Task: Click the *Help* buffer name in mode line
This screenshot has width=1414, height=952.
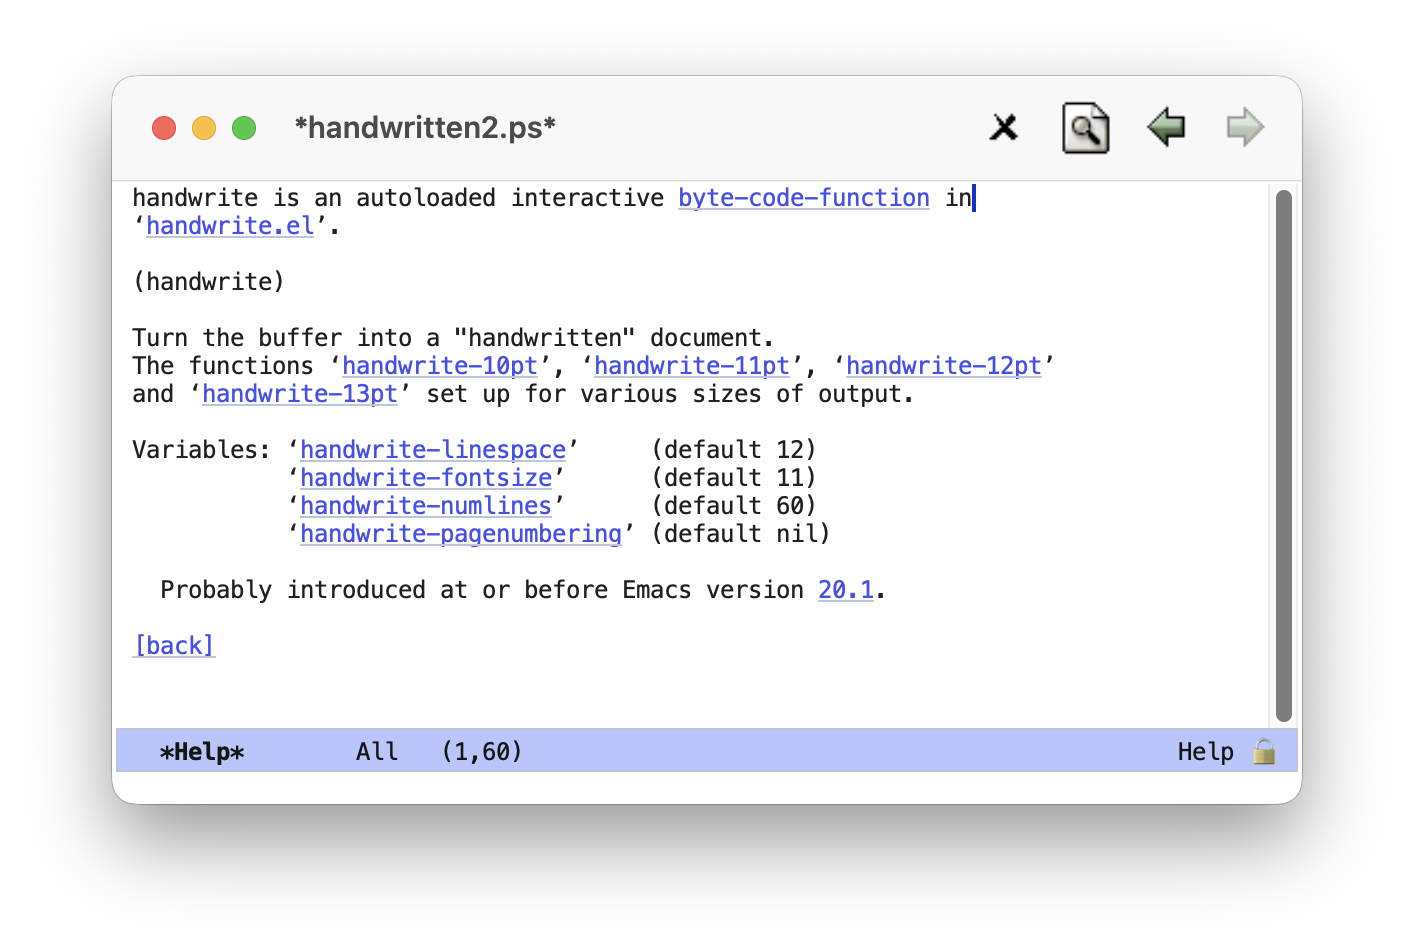Action: tap(202, 751)
